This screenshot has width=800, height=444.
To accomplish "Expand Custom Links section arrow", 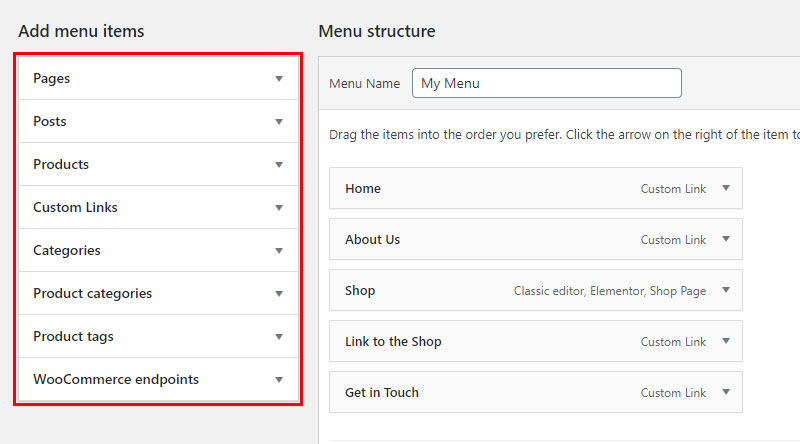I will (279, 208).
